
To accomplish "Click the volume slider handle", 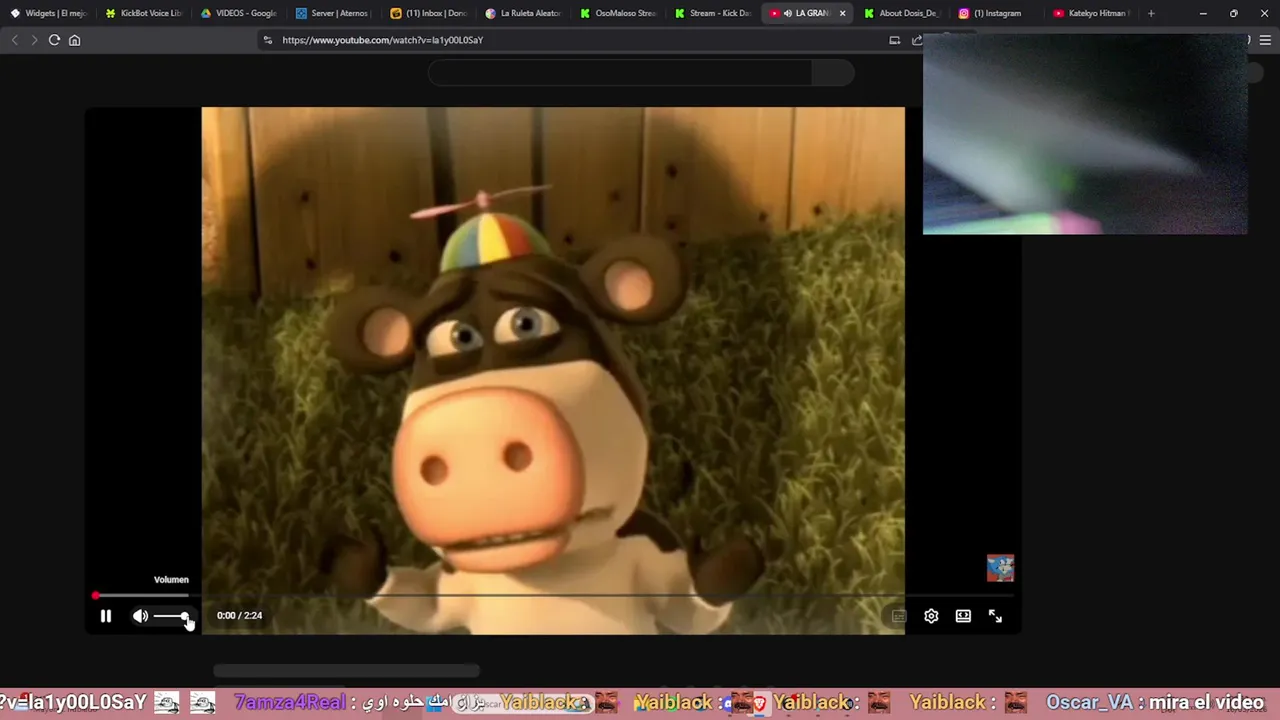I will (185, 616).
